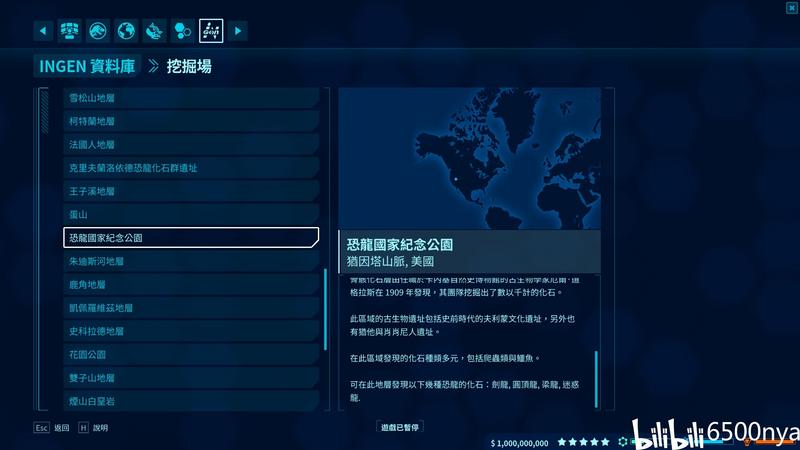The height and width of the screenshot is (450, 800).
Task: Select highlighted 恐龍國家紀念公園 entry
Action: tap(191, 238)
